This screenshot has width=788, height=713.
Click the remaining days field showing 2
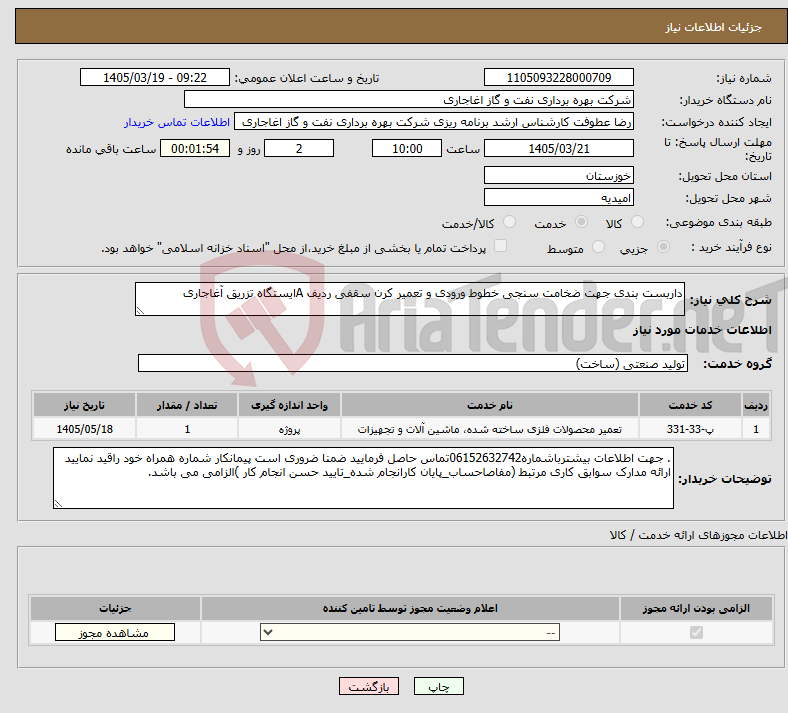299,148
